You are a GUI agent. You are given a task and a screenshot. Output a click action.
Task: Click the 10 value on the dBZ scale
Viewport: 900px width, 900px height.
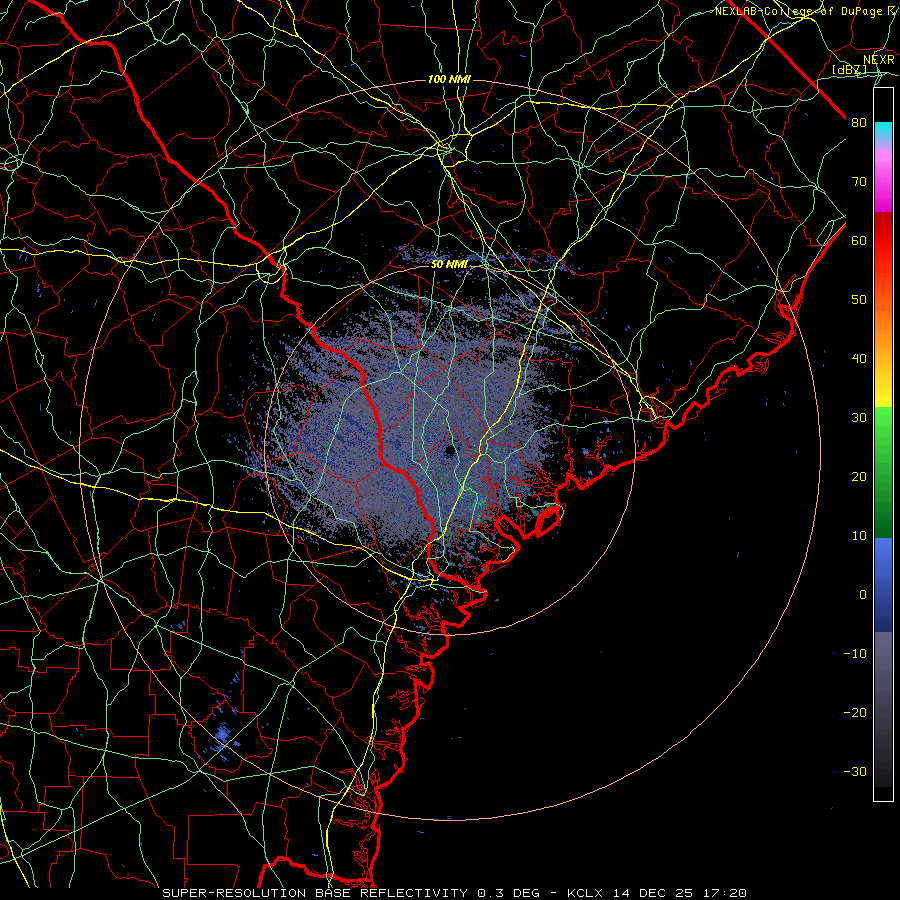(x=859, y=536)
